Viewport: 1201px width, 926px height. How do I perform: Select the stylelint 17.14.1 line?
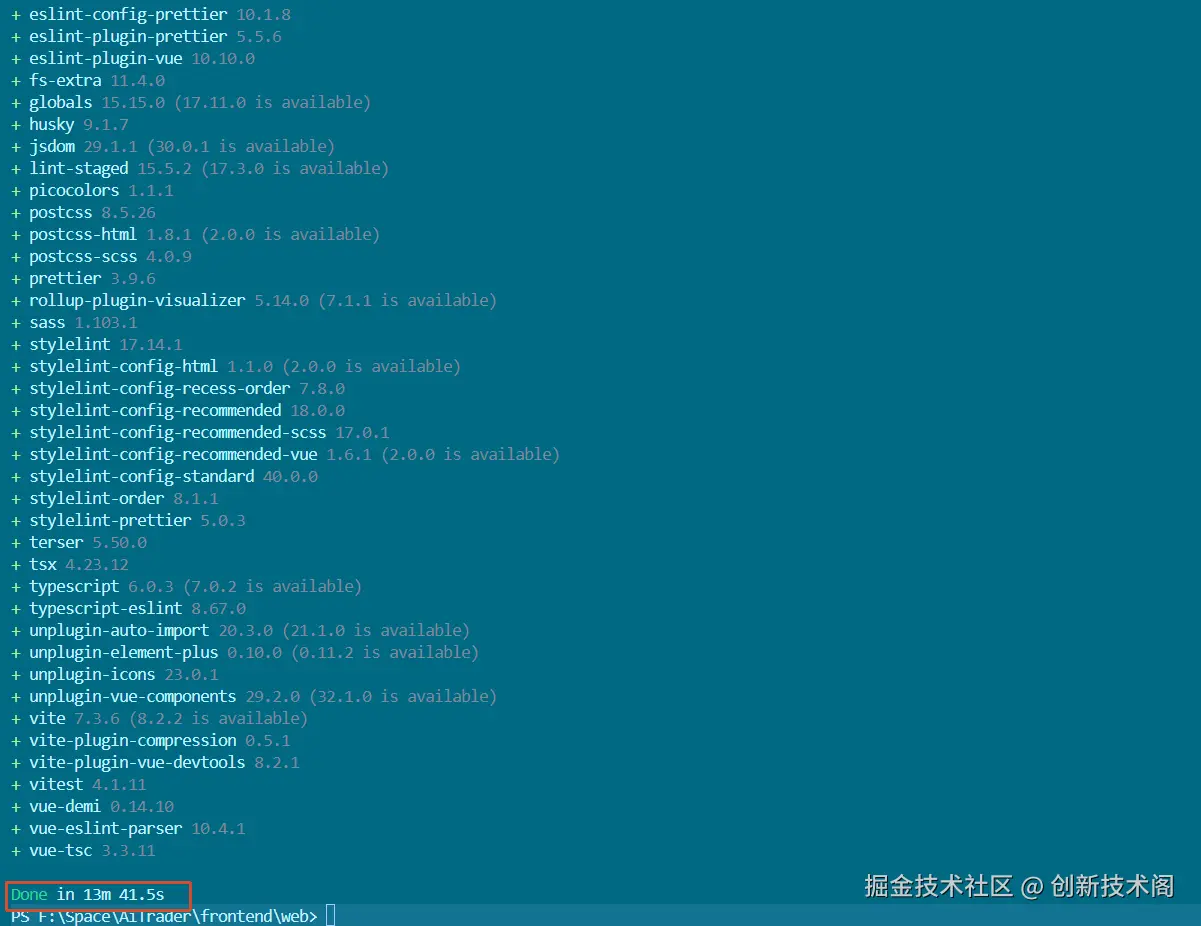97,345
